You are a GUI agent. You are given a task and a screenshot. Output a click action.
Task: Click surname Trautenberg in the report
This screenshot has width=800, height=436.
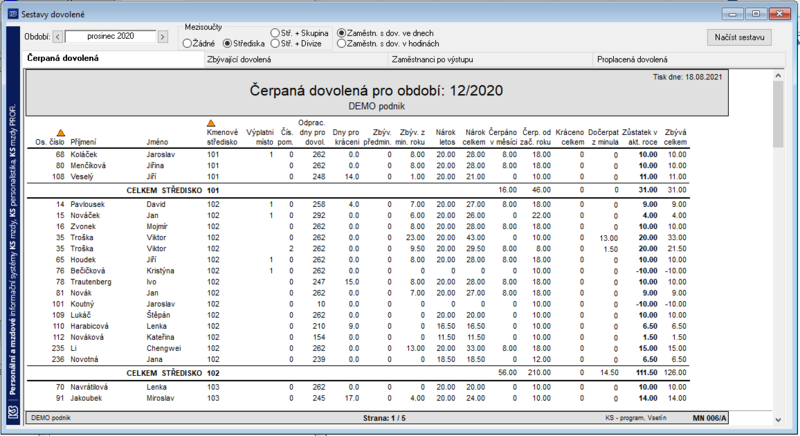(91, 282)
